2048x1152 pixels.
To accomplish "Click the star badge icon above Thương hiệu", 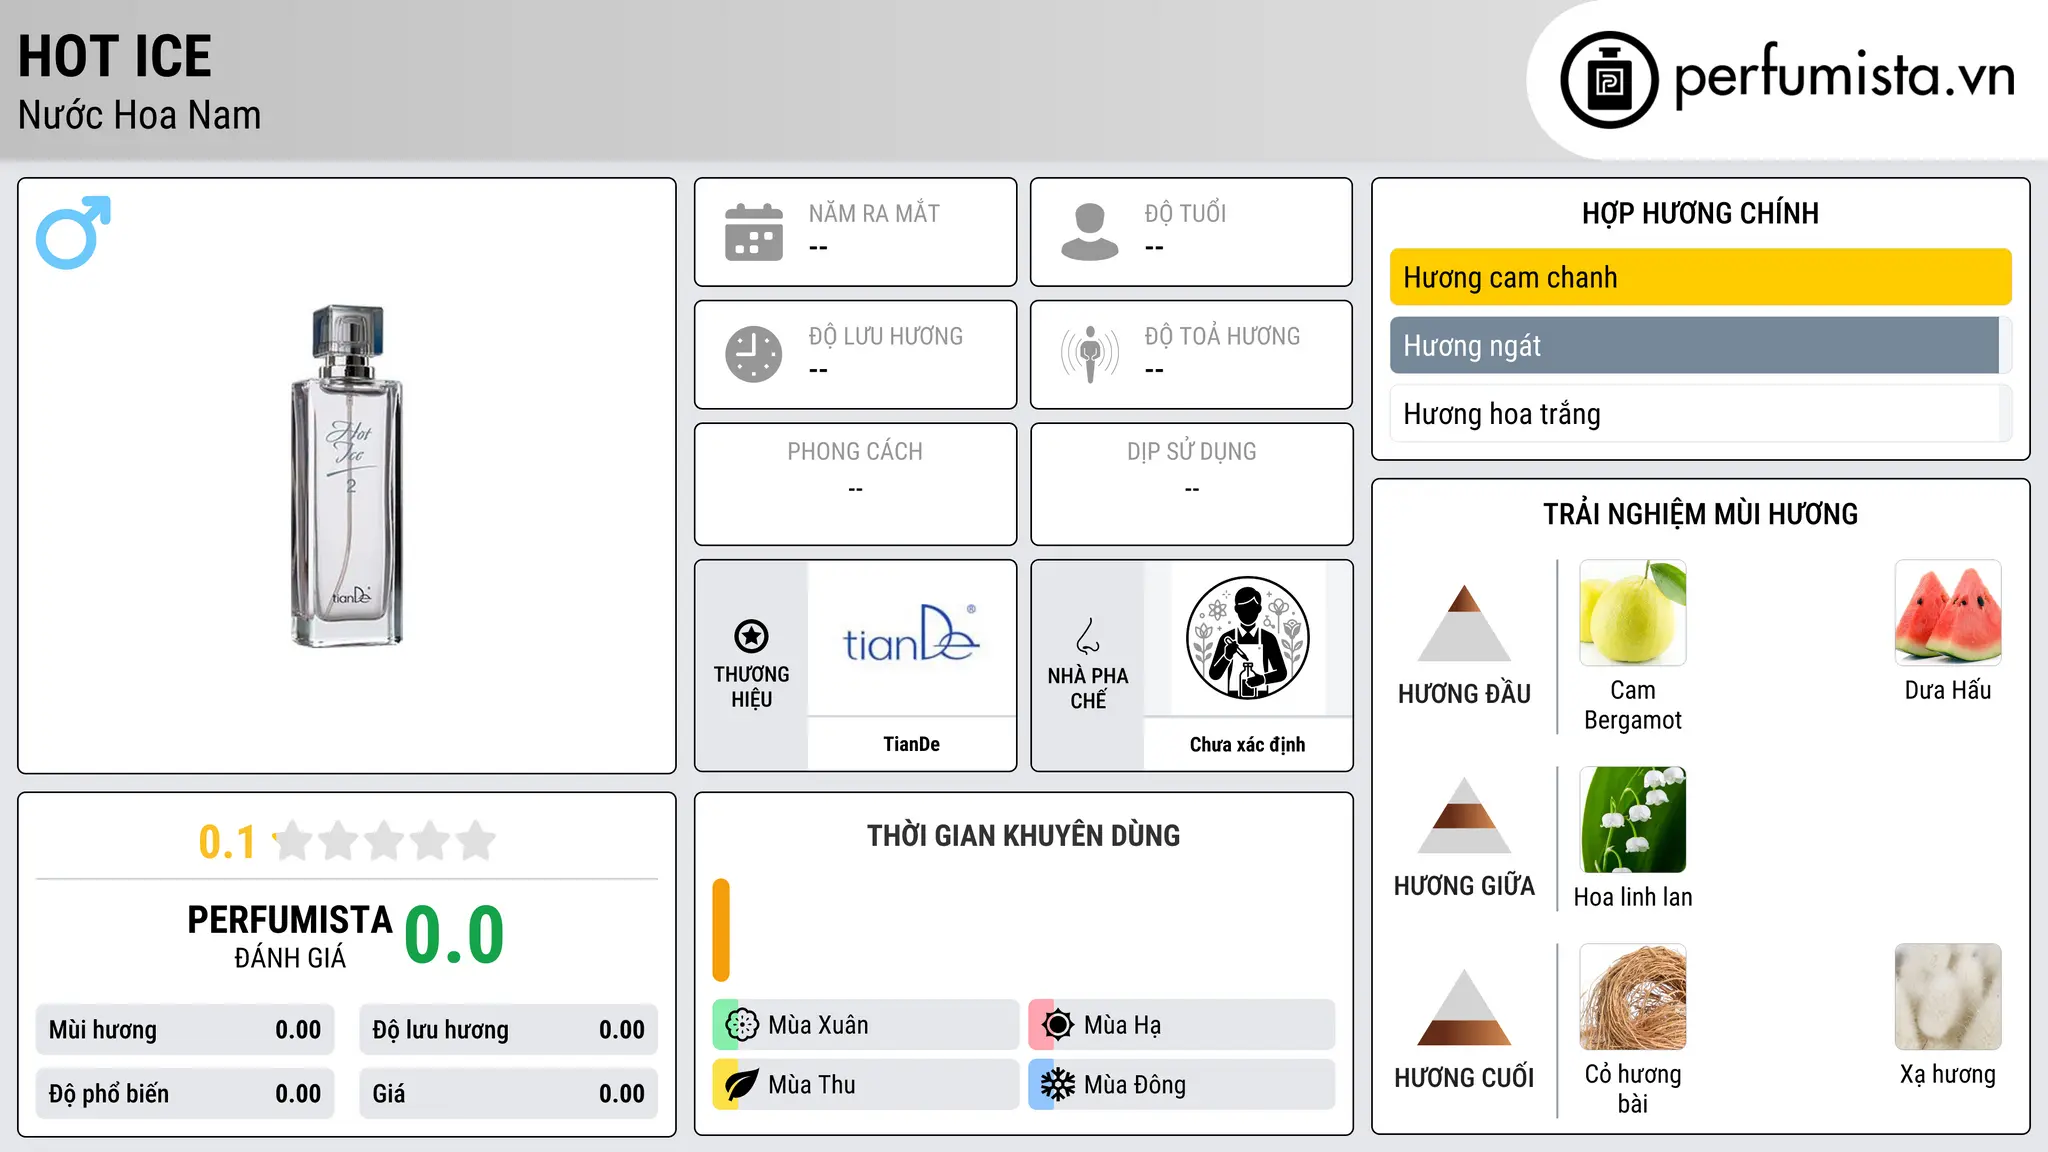I will tap(751, 636).
